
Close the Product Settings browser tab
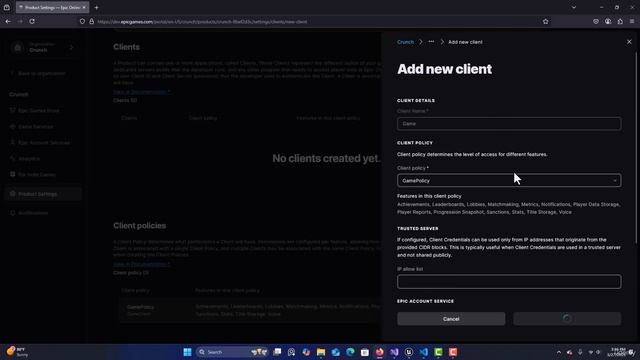(84, 7)
